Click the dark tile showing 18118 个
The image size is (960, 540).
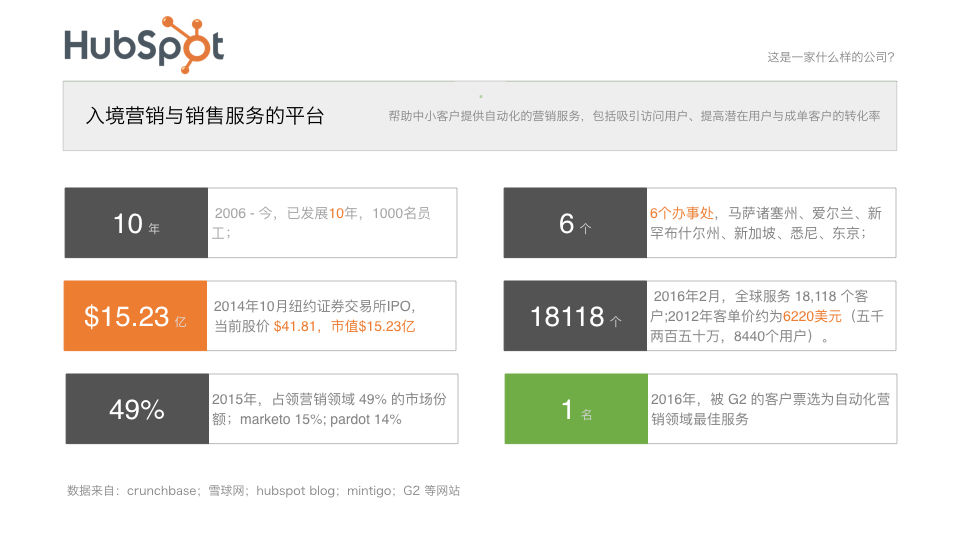tap(575, 316)
